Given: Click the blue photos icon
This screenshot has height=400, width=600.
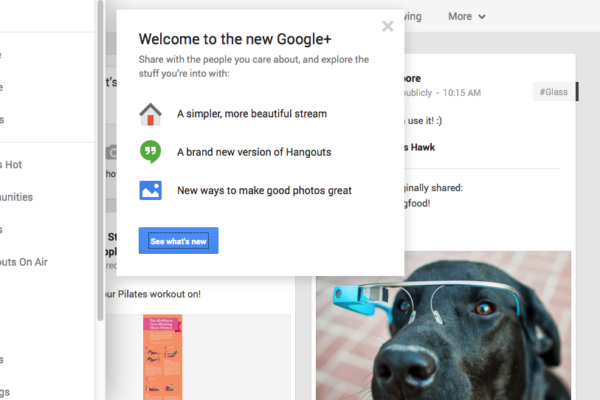Looking at the screenshot, I should [150, 190].
